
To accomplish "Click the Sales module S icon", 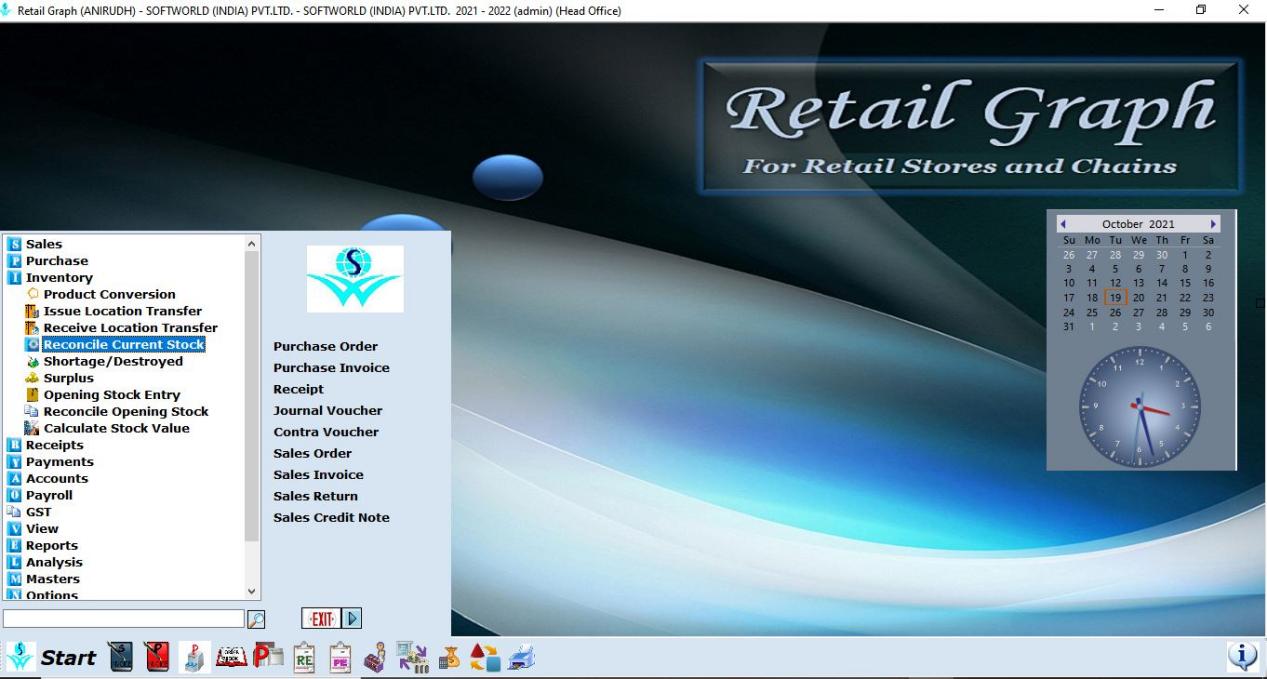I will pos(15,244).
